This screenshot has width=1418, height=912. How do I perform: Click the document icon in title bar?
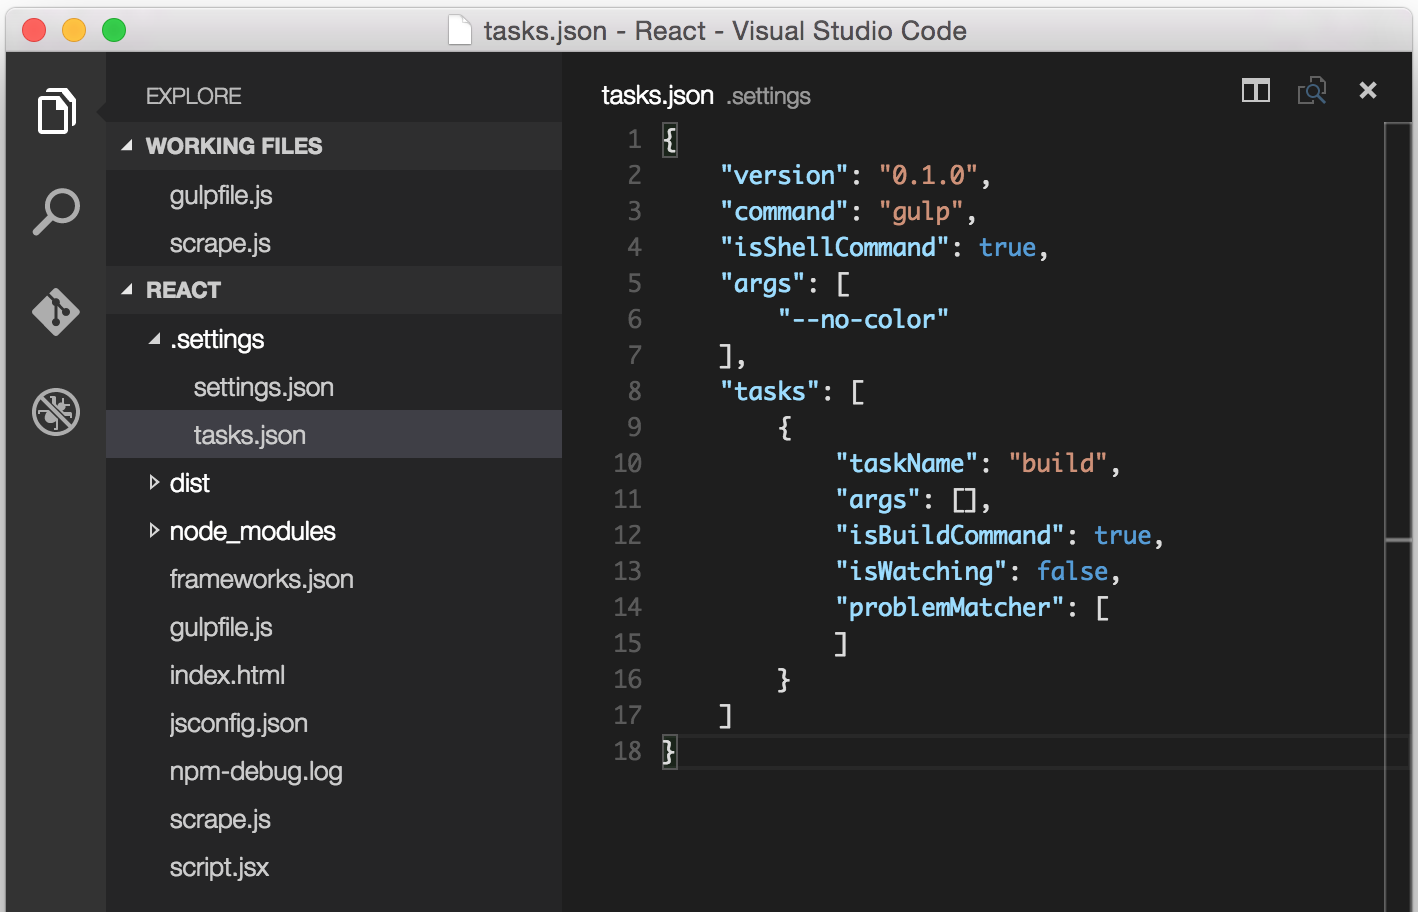click(x=460, y=30)
